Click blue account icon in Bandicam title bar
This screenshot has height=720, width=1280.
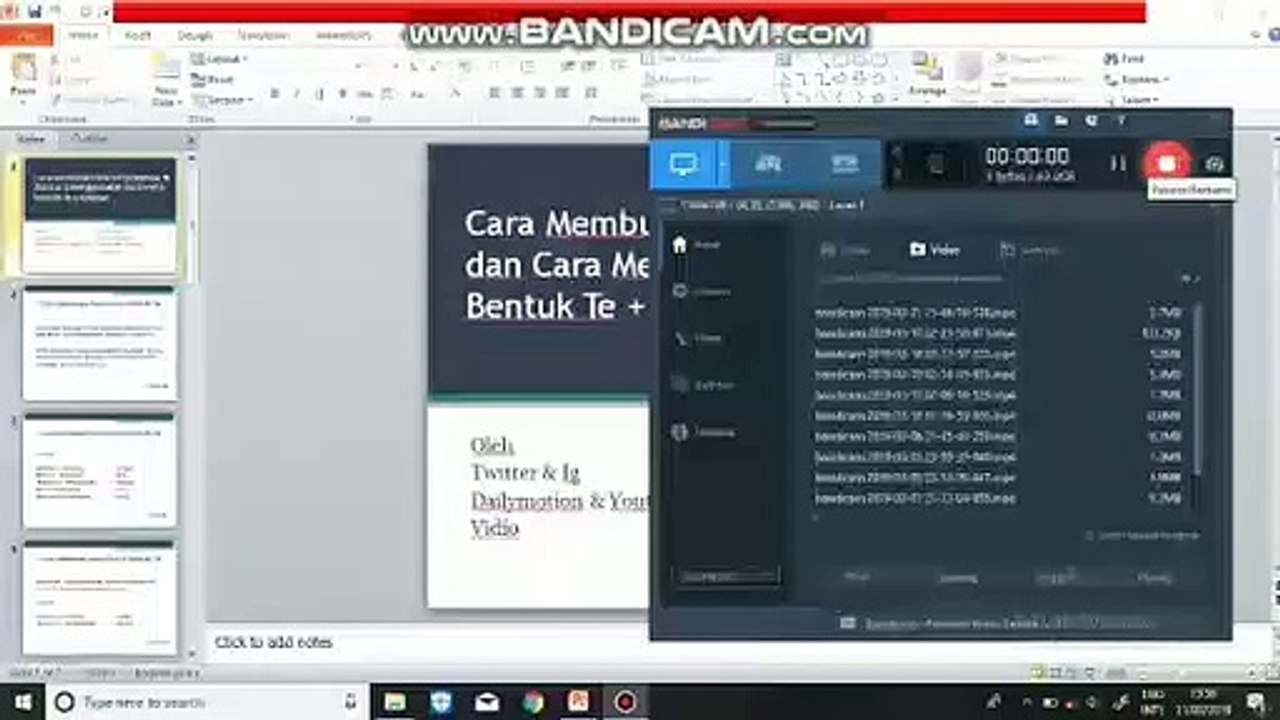1031,121
